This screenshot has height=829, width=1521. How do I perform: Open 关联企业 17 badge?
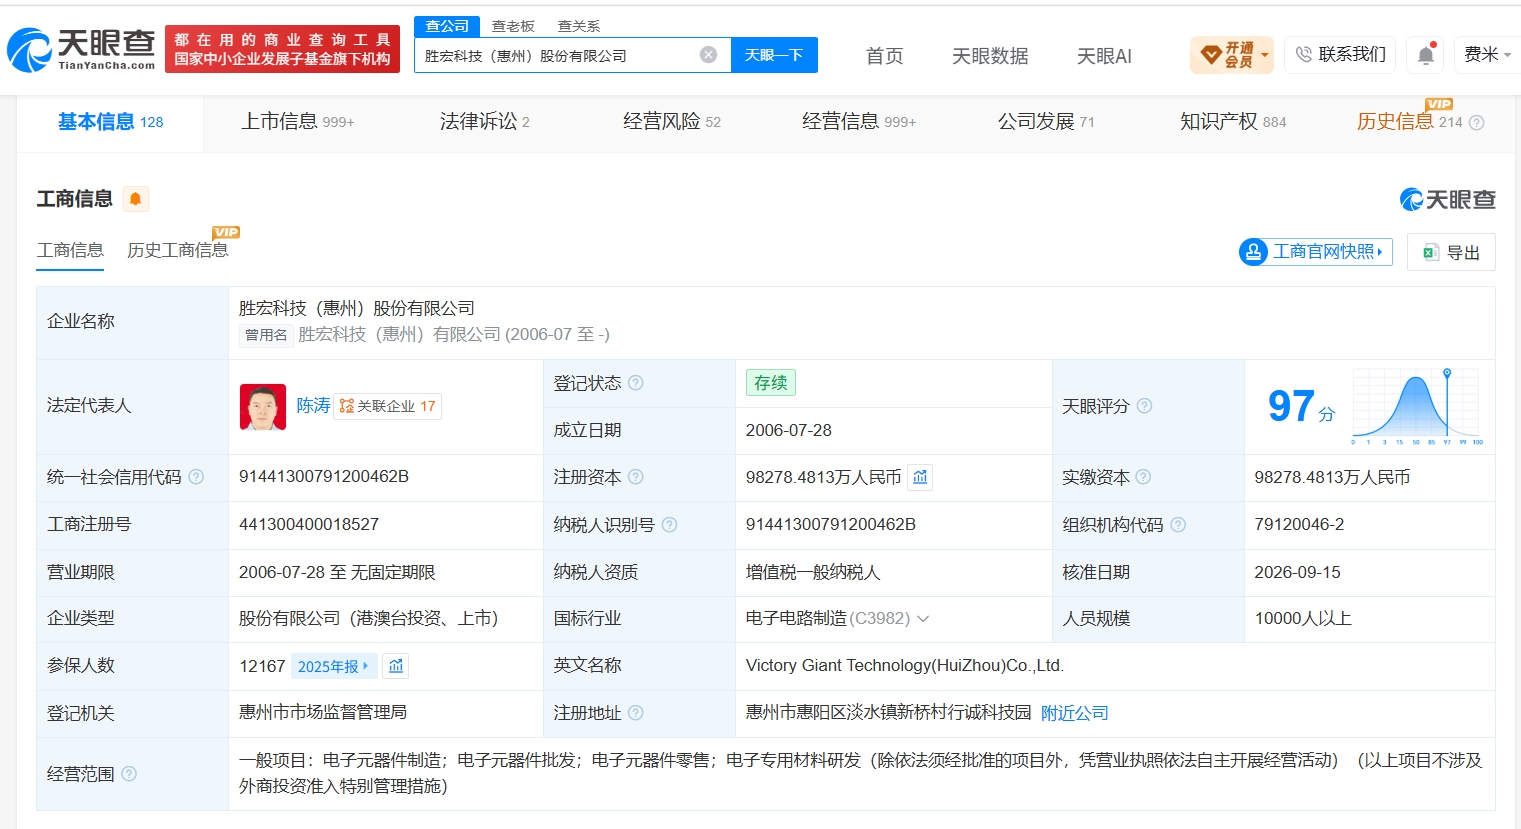(387, 406)
